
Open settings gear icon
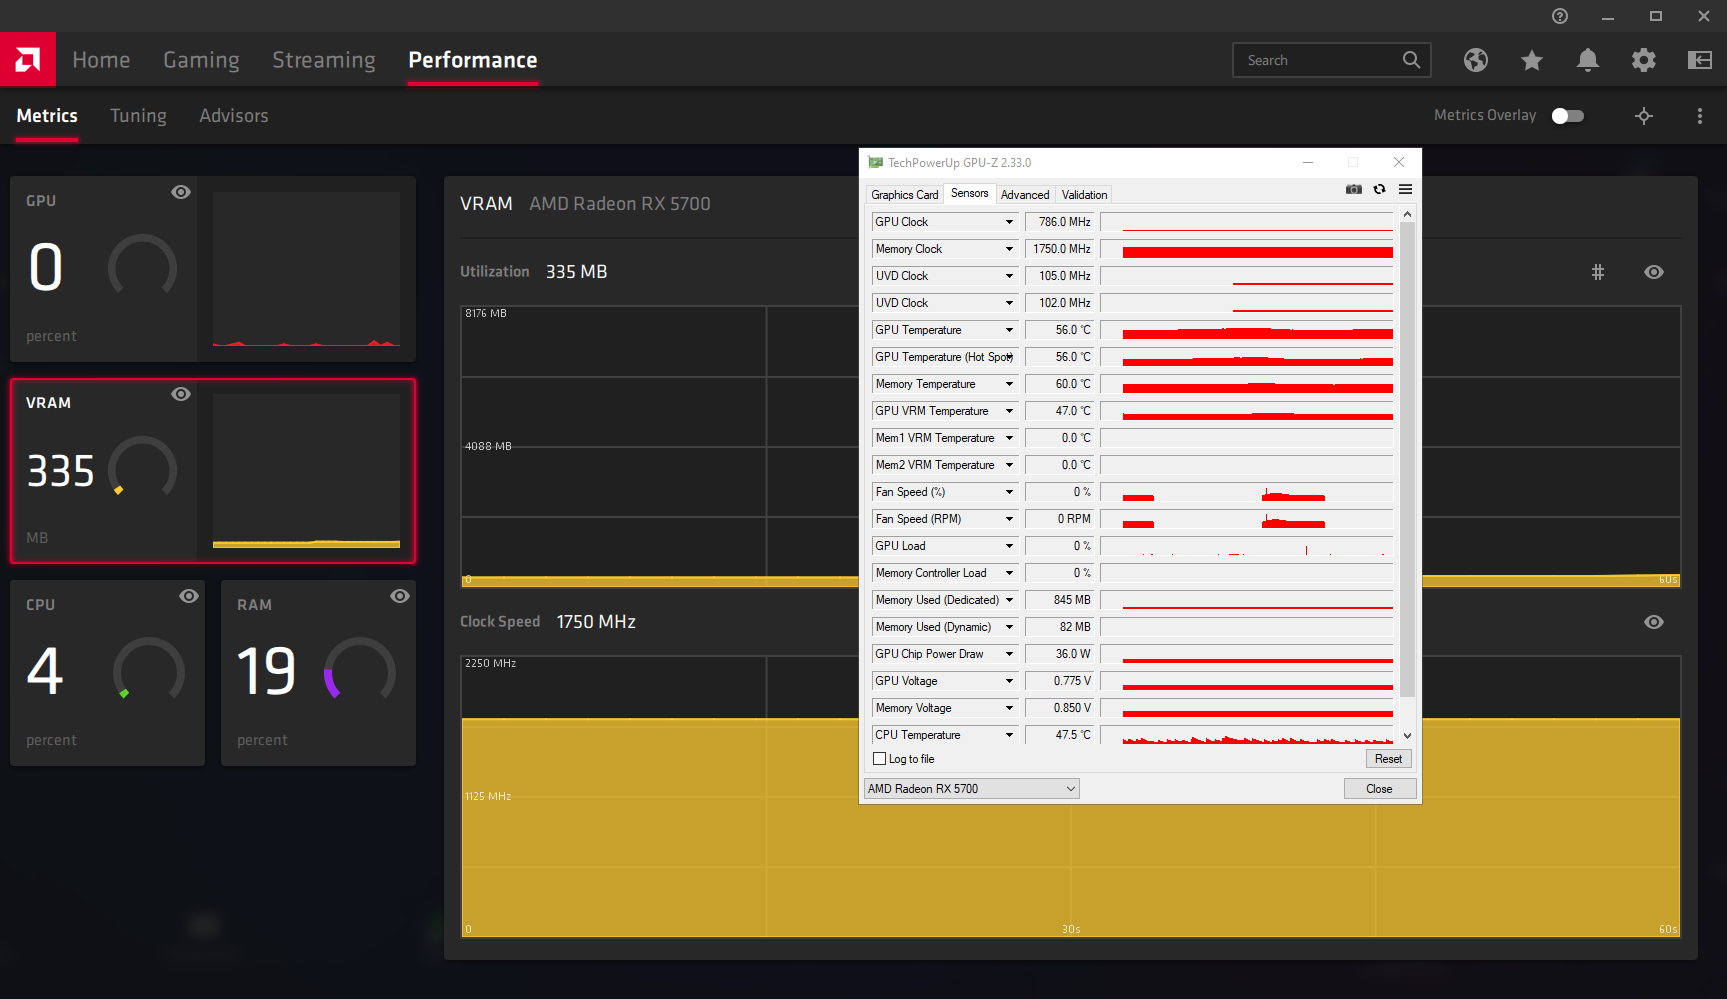[x=1644, y=60]
